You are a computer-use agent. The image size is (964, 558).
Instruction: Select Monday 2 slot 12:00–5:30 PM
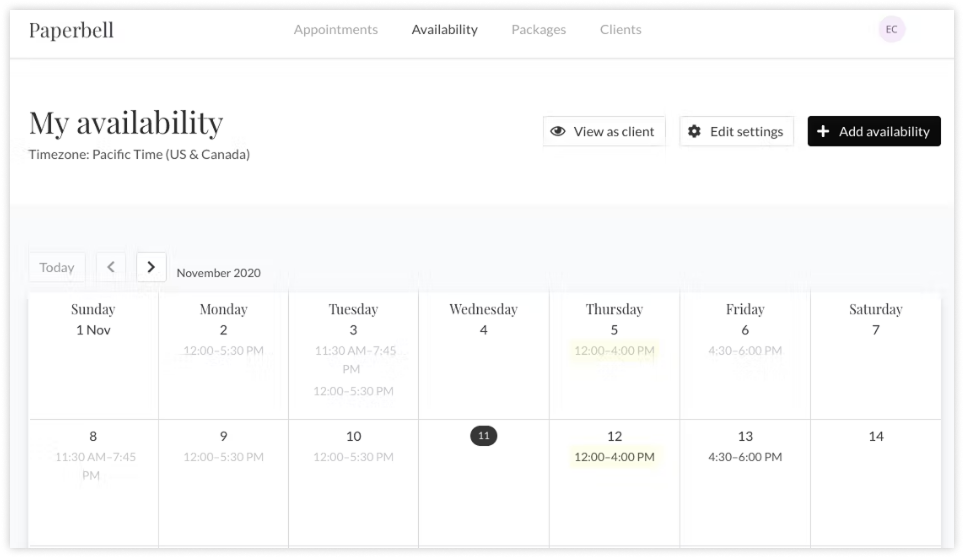(223, 350)
